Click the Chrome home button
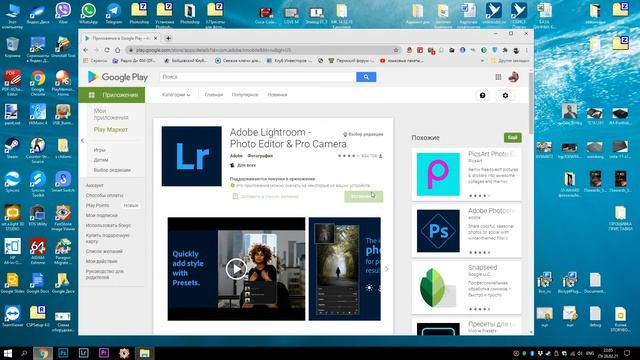This screenshot has width=640, height=360. coord(118,50)
